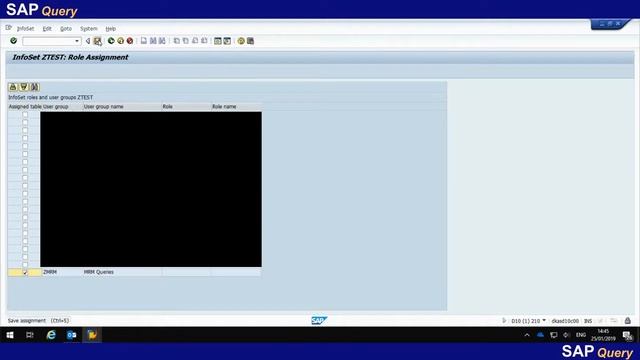
Task: Click the OneDrive cloud tray icon
Action: pos(540,335)
